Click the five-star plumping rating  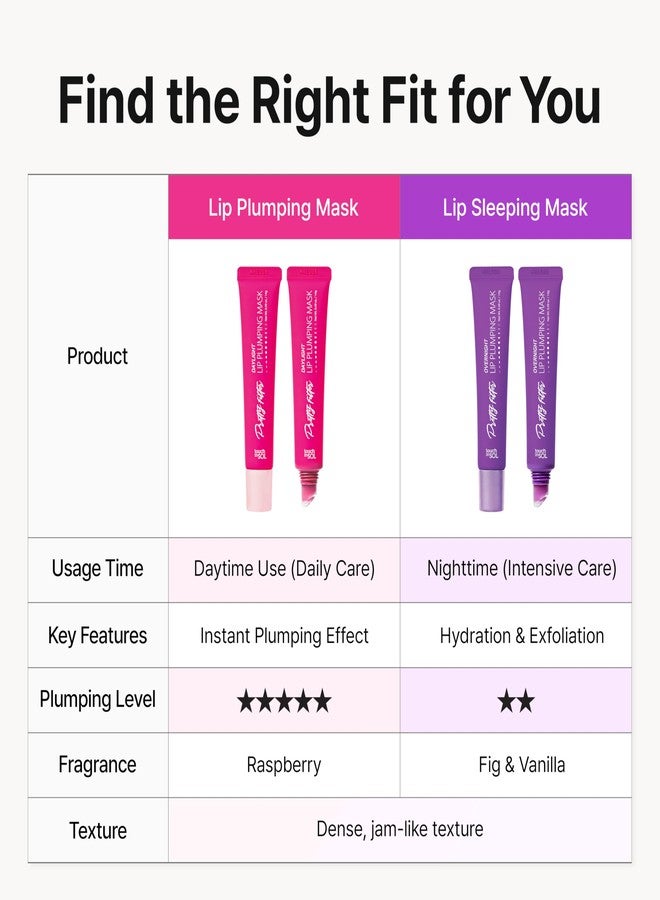[x=284, y=701]
